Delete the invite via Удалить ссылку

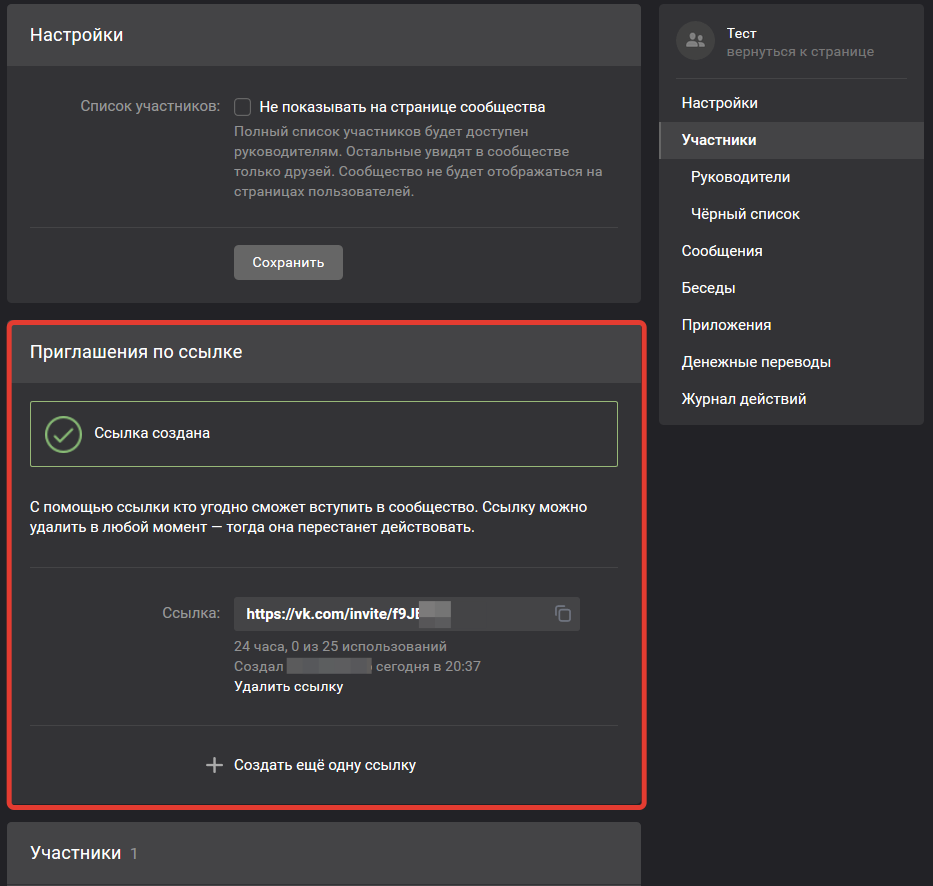(x=288, y=687)
